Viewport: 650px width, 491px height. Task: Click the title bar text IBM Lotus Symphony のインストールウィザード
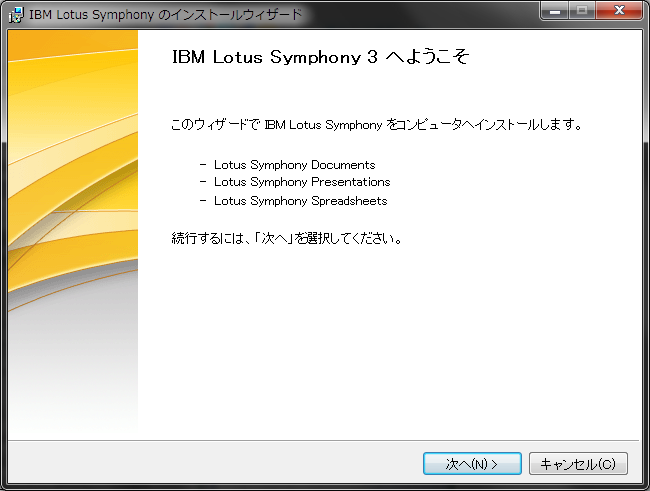[166, 15]
